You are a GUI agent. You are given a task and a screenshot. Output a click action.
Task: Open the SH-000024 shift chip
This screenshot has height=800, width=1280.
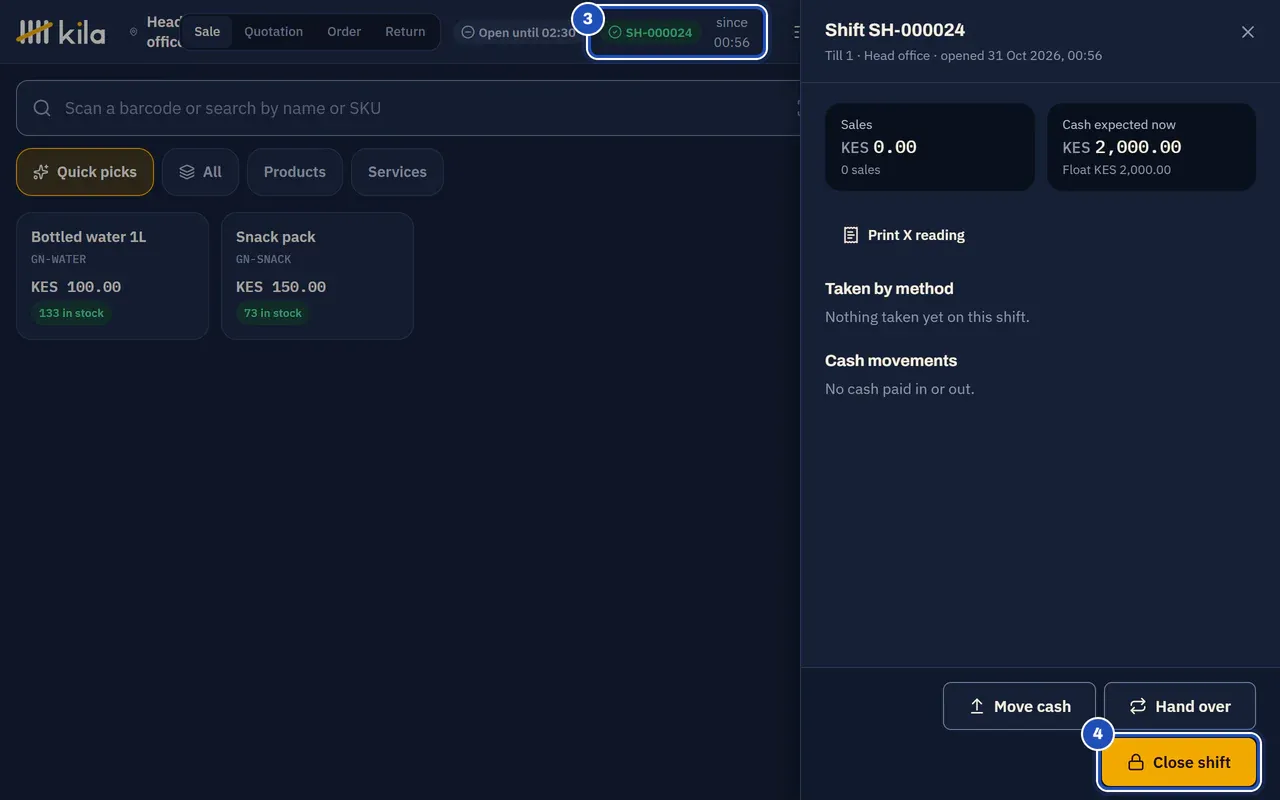click(677, 32)
